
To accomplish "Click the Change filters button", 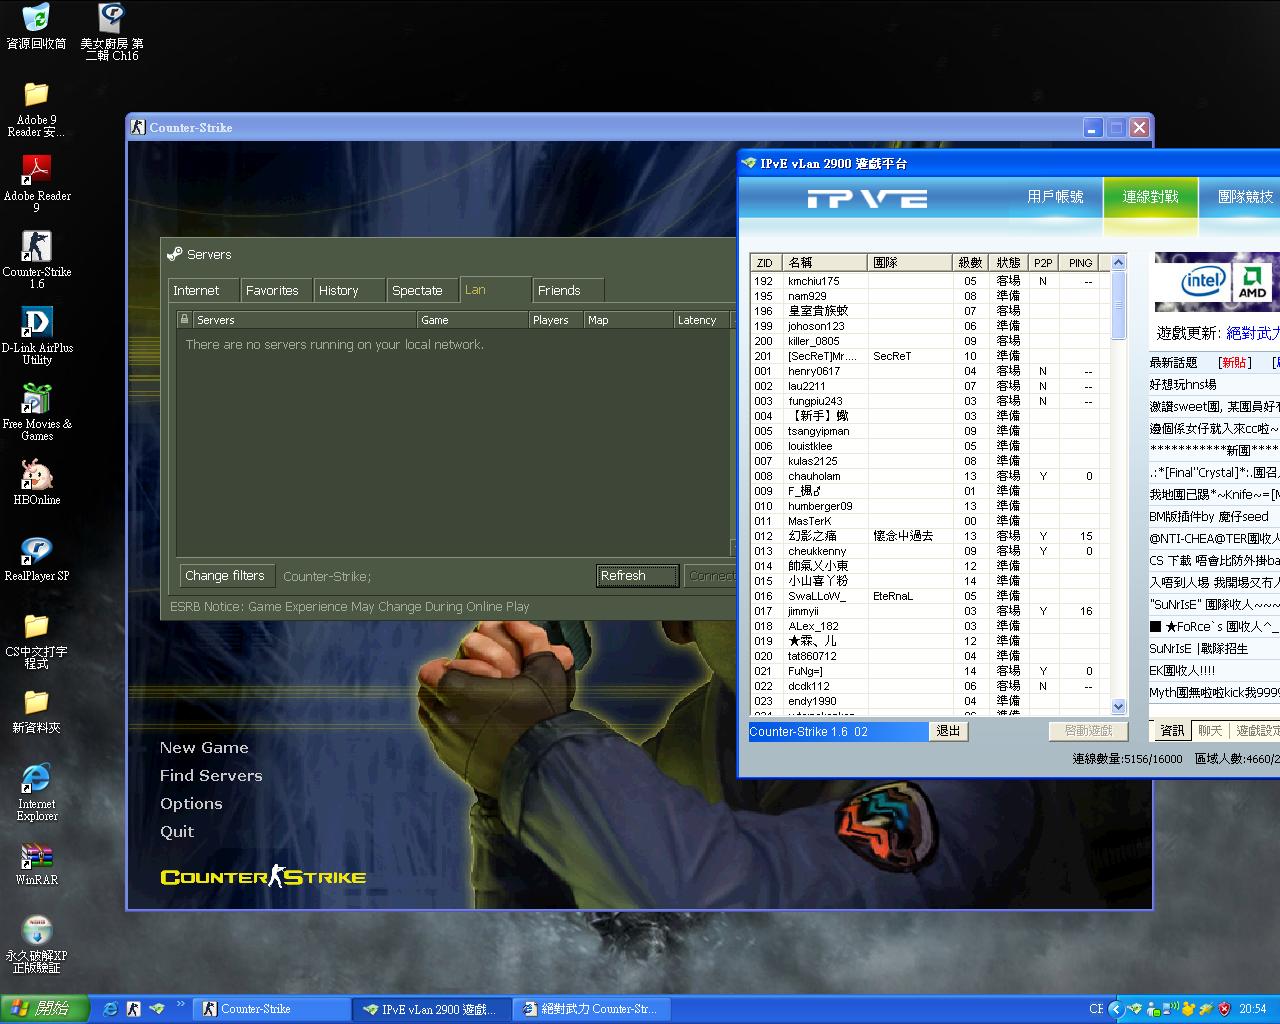I will point(225,576).
